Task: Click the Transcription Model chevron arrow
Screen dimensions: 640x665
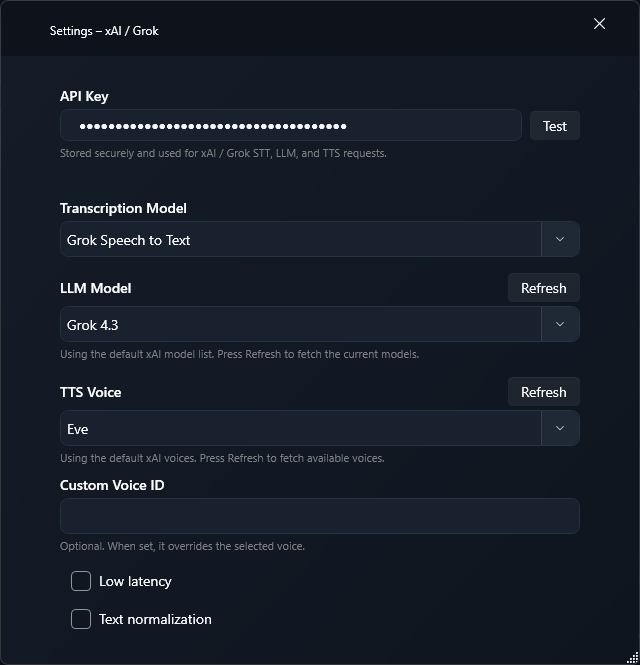Action: click(560, 239)
